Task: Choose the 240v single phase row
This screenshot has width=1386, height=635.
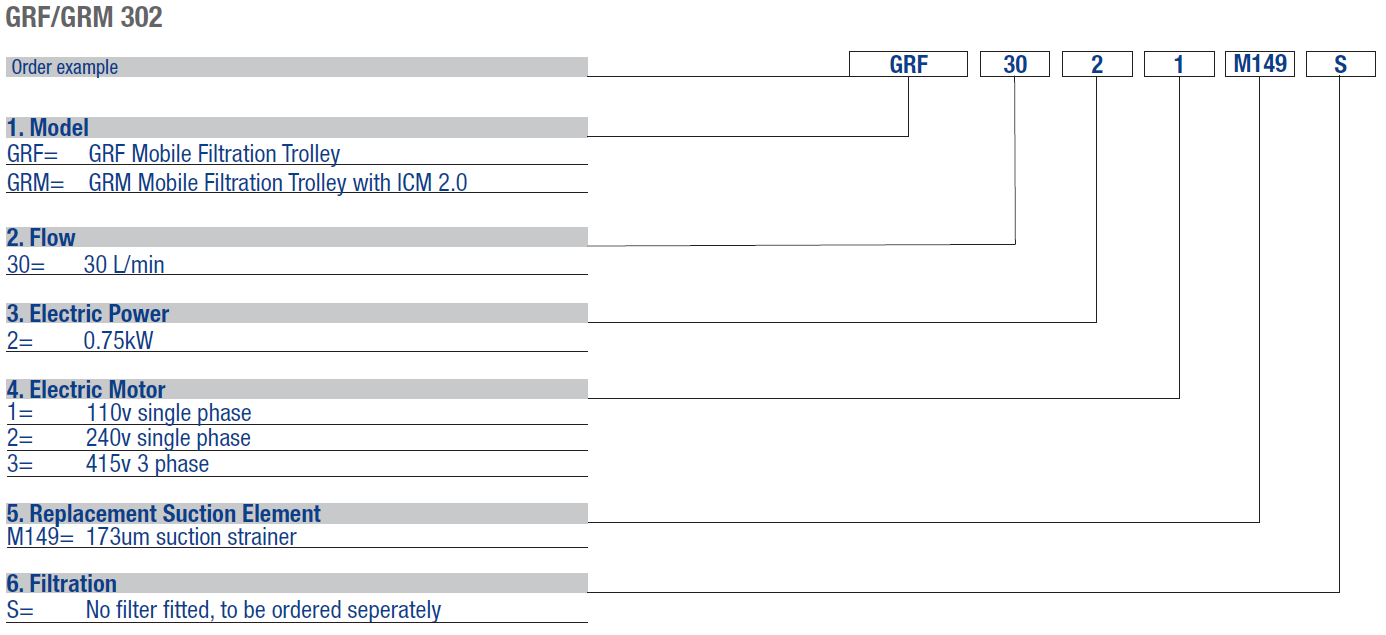Action: [x=168, y=438]
